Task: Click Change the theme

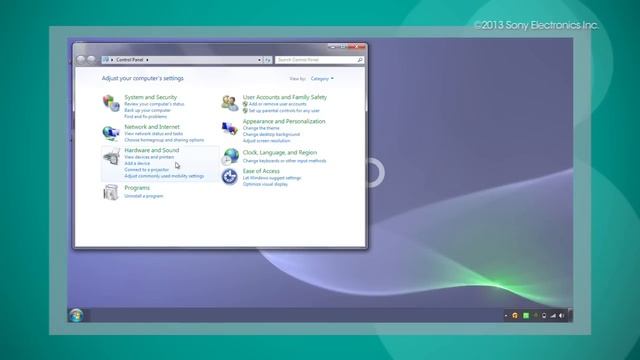Action: [x=261, y=128]
